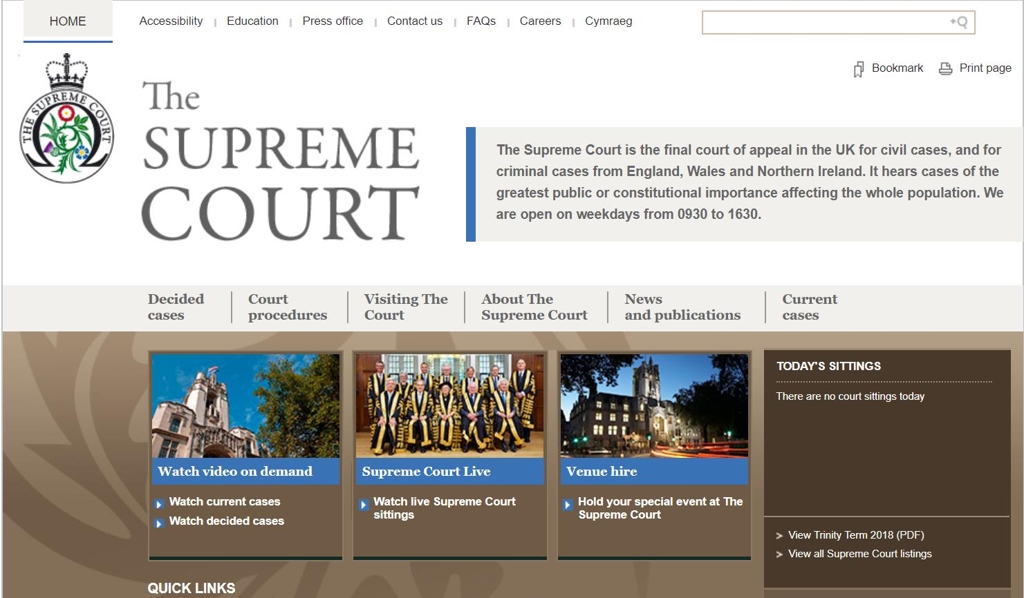Viewport: 1024px width, 598px height.
Task: Open Hold your special event link
Action: pyautogui.click(x=660, y=508)
